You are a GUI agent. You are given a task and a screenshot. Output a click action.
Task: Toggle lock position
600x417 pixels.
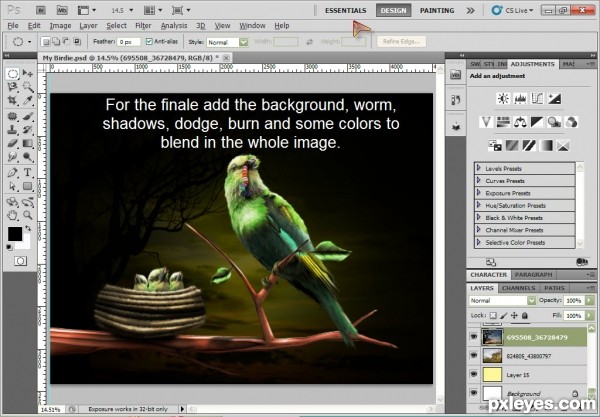[514, 315]
